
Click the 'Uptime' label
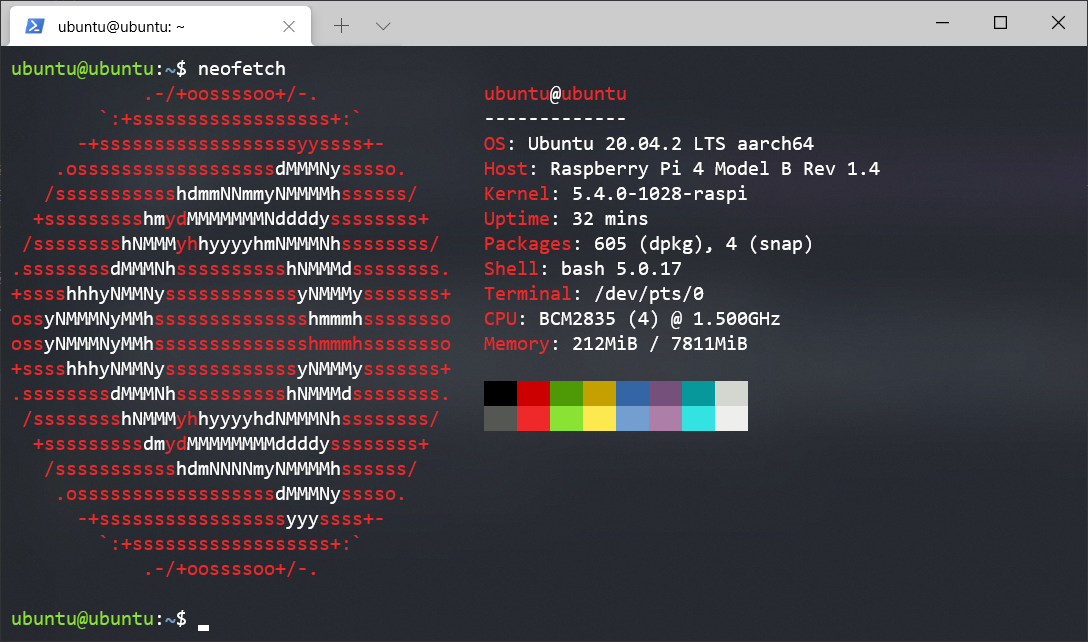click(517, 219)
